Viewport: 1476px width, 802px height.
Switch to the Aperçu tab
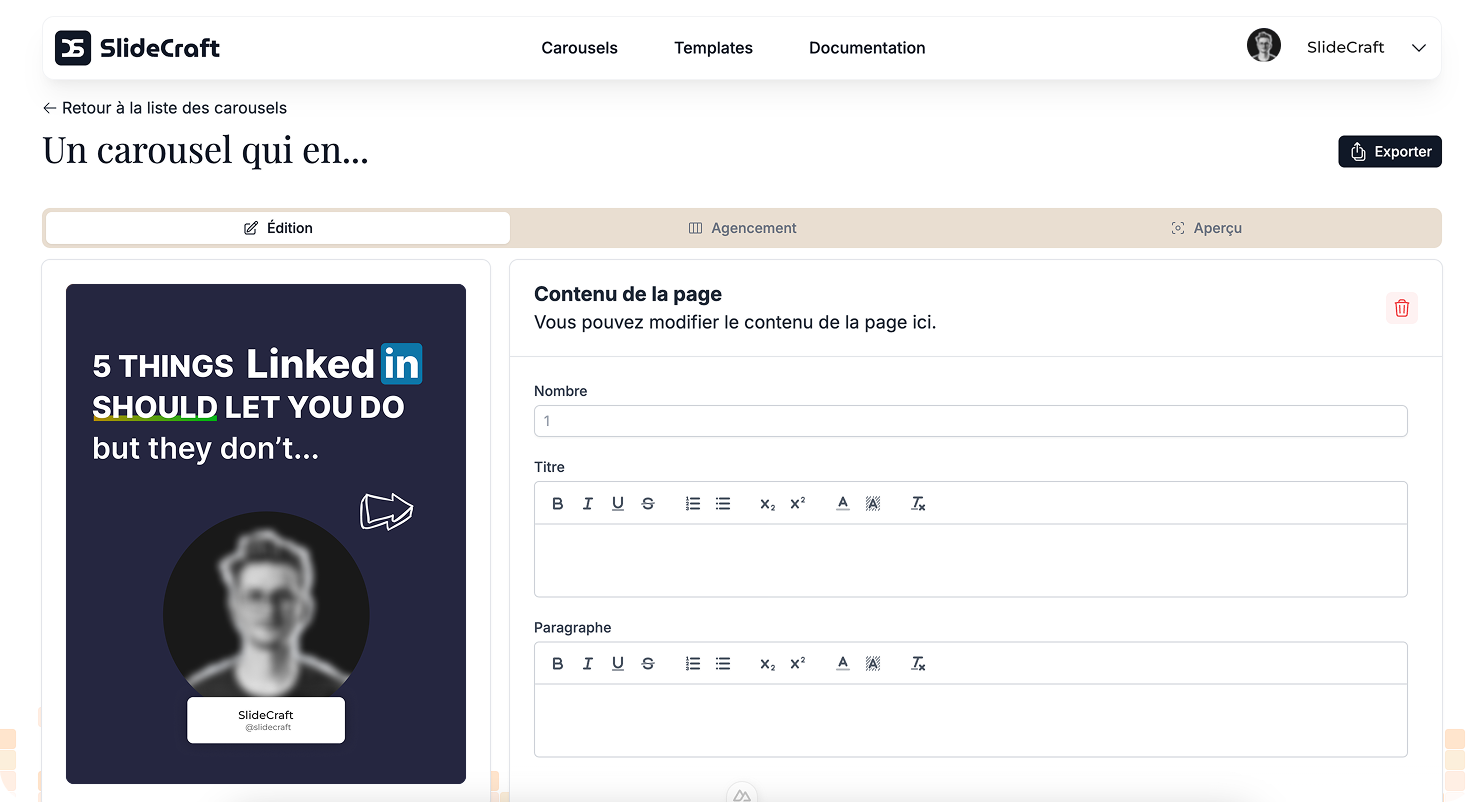(1206, 228)
